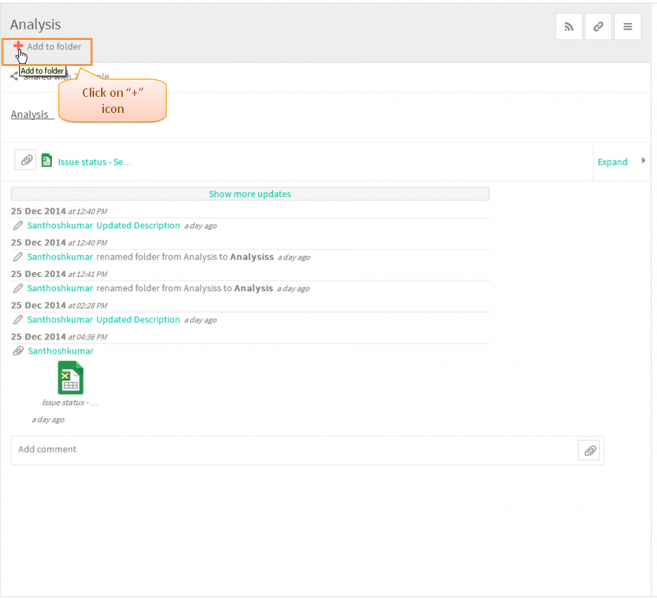657x599 pixels.
Task: Click the a day ago text under the thumbnail
Action: click(48, 420)
